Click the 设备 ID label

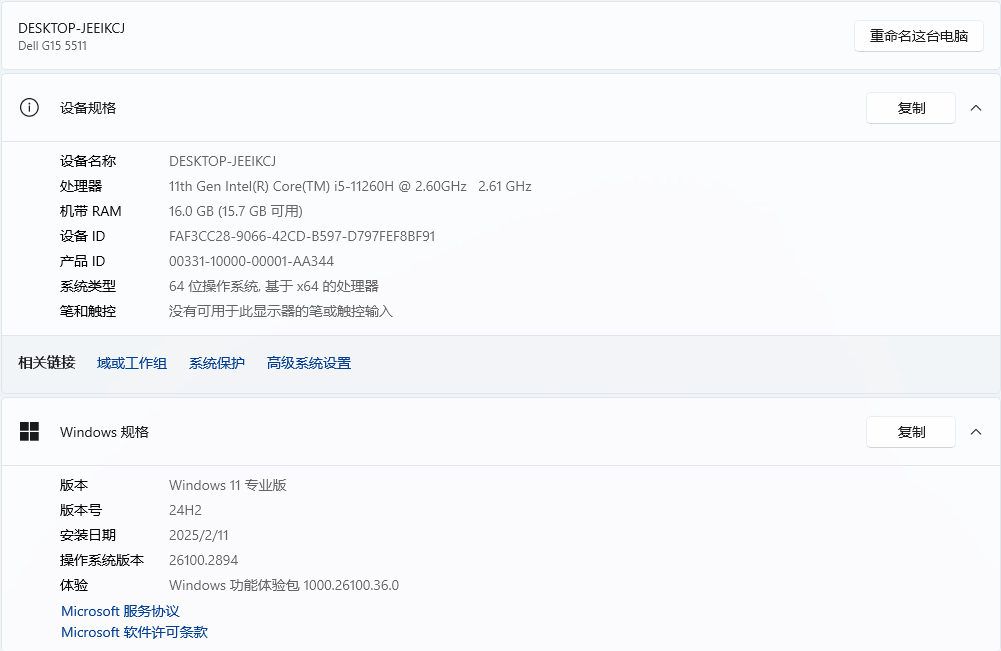[x=82, y=236]
